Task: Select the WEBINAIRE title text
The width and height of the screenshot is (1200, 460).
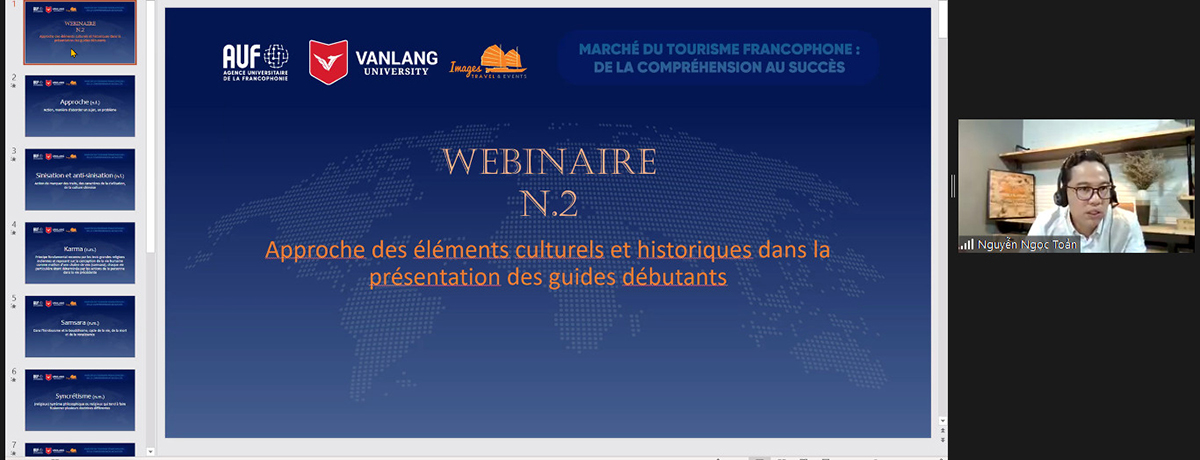Action: point(549,164)
